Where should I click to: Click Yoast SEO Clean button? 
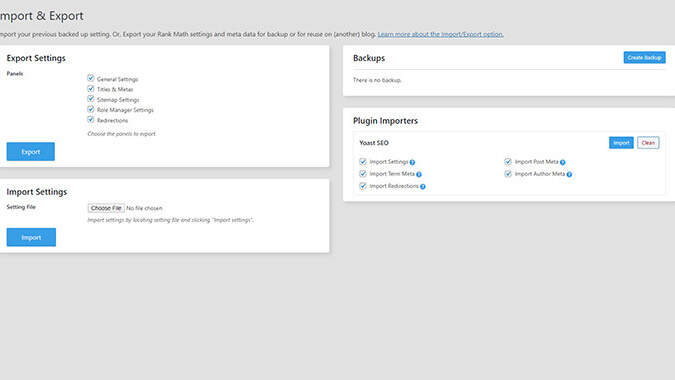coord(648,142)
